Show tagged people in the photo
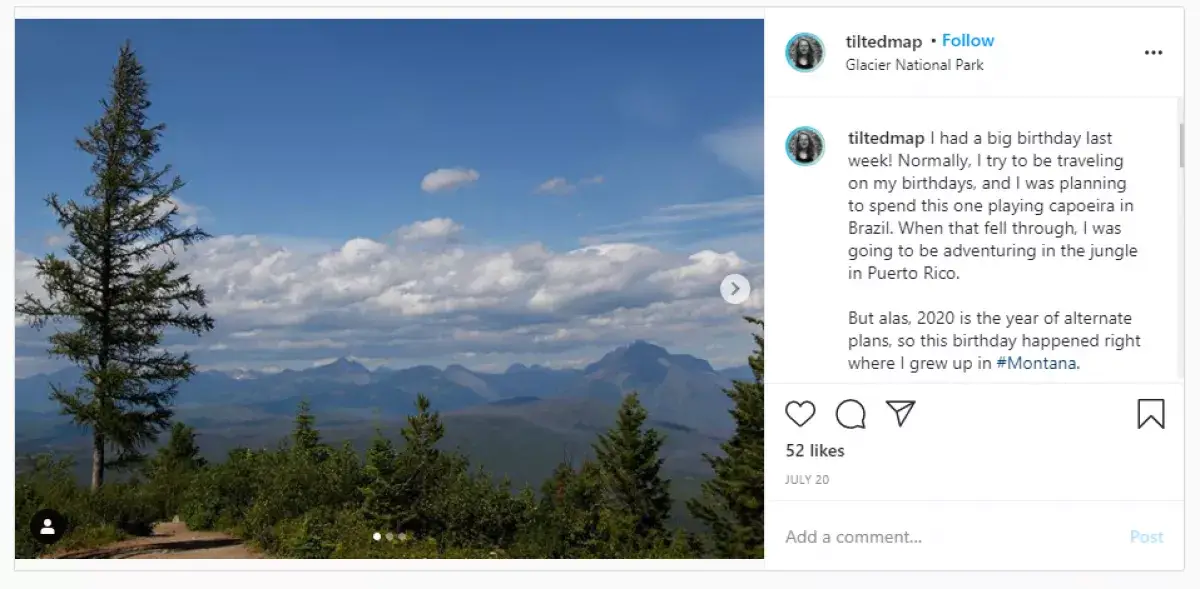The width and height of the screenshot is (1200, 589). click(47, 526)
